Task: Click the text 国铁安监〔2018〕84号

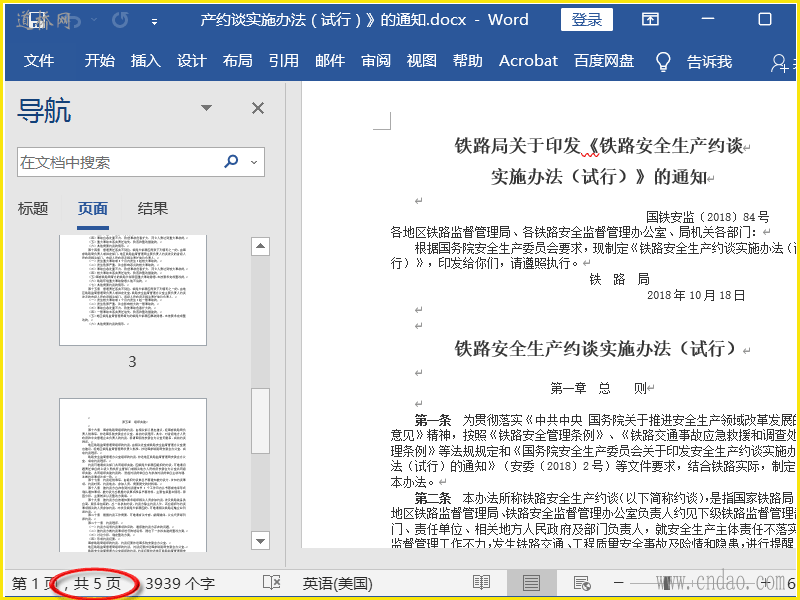Action: tap(708, 217)
